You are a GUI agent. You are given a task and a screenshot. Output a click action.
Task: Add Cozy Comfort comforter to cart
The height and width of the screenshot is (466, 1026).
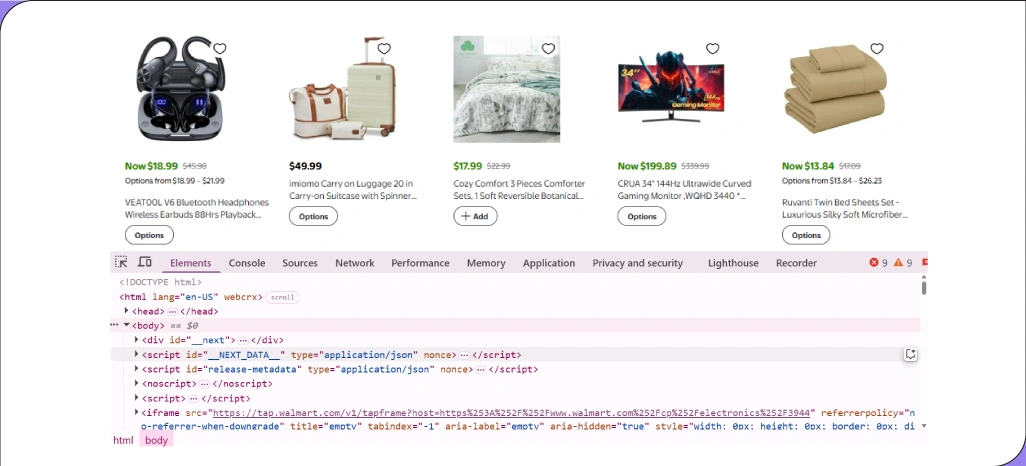(x=475, y=216)
